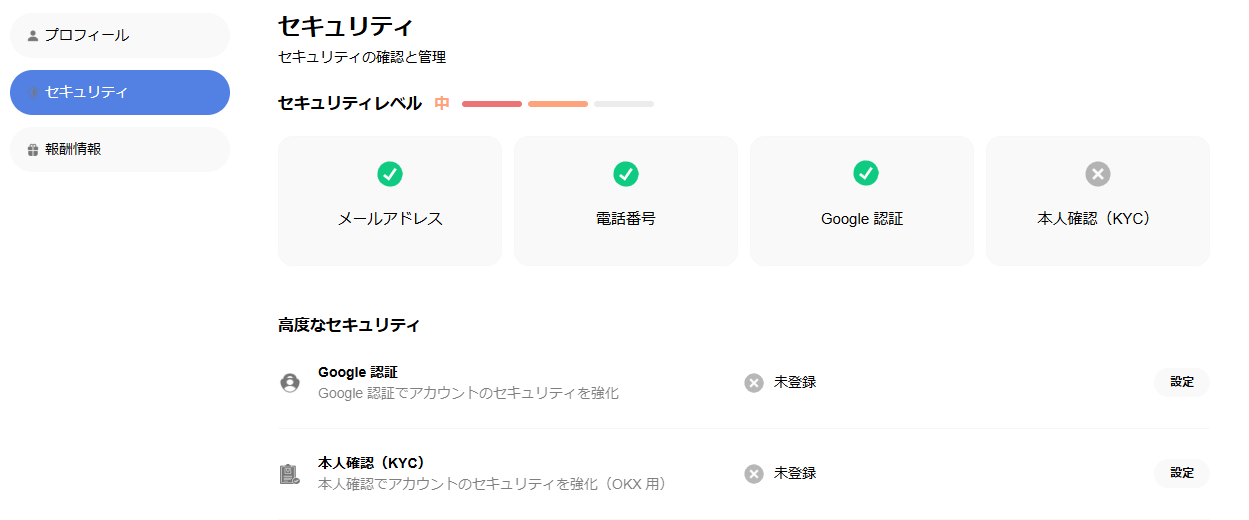
Task: Click the gray X next to KYC 未登録
Action: point(754,474)
